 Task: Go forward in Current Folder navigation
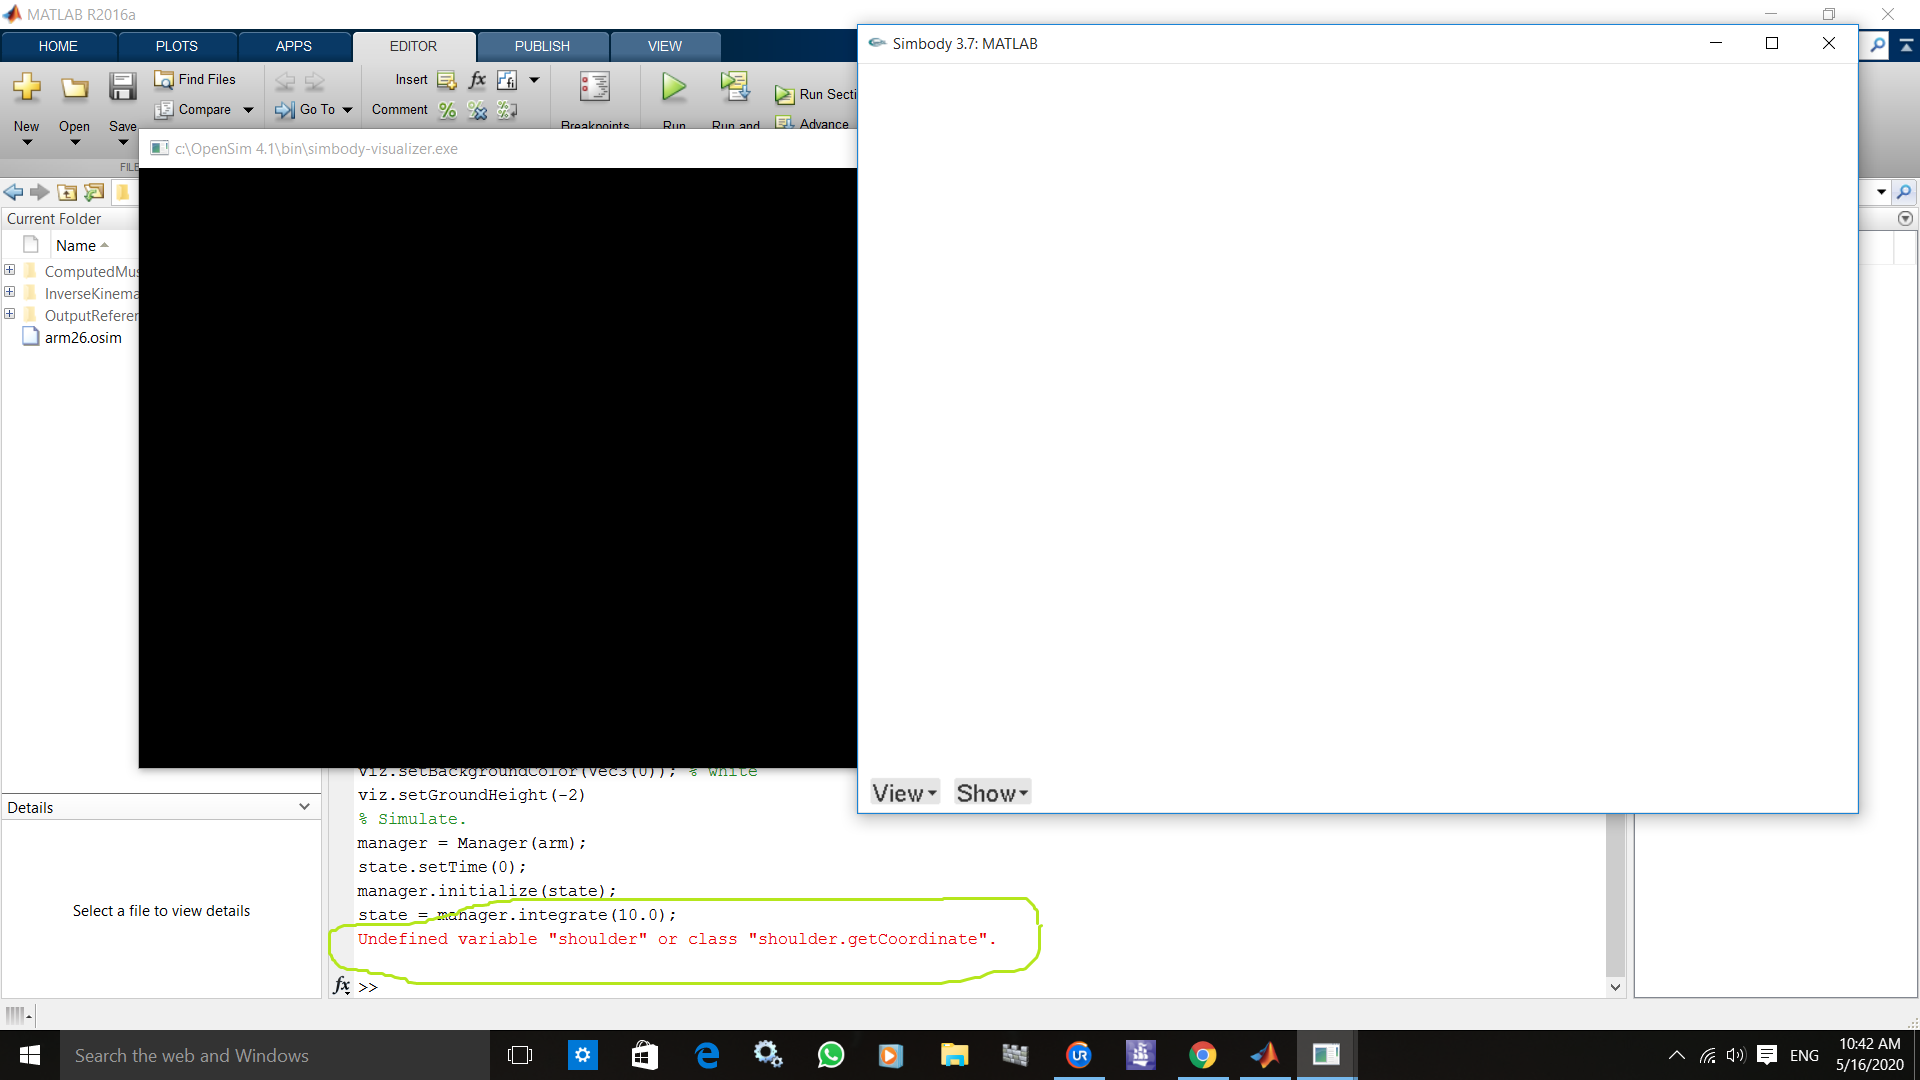coord(40,192)
